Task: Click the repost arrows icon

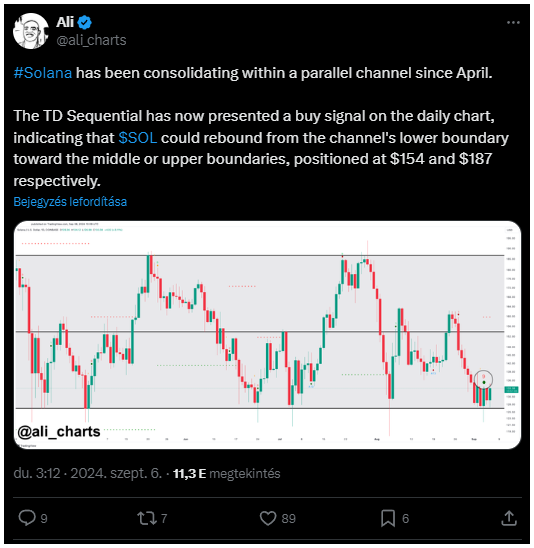Action: pos(147,518)
